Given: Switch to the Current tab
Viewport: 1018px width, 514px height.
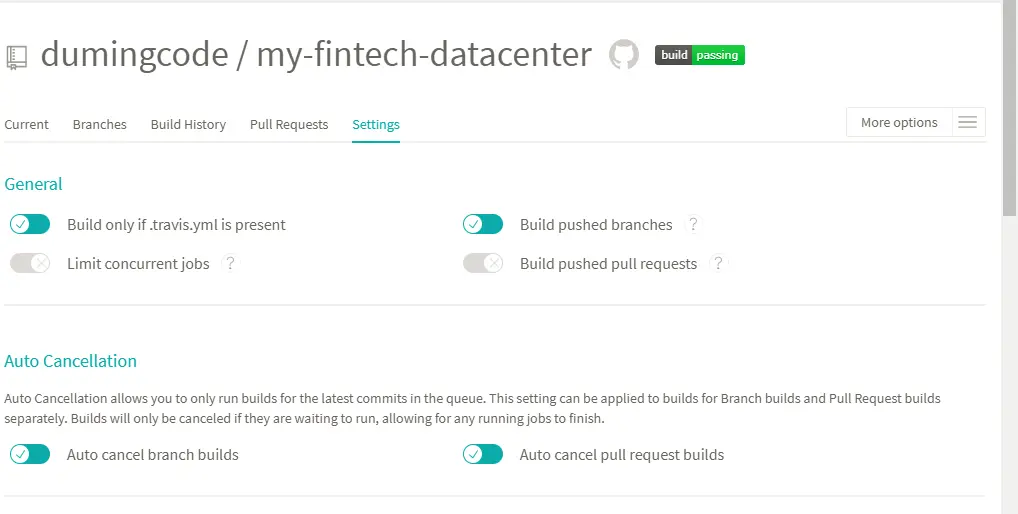Looking at the screenshot, I should click(27, 125).
